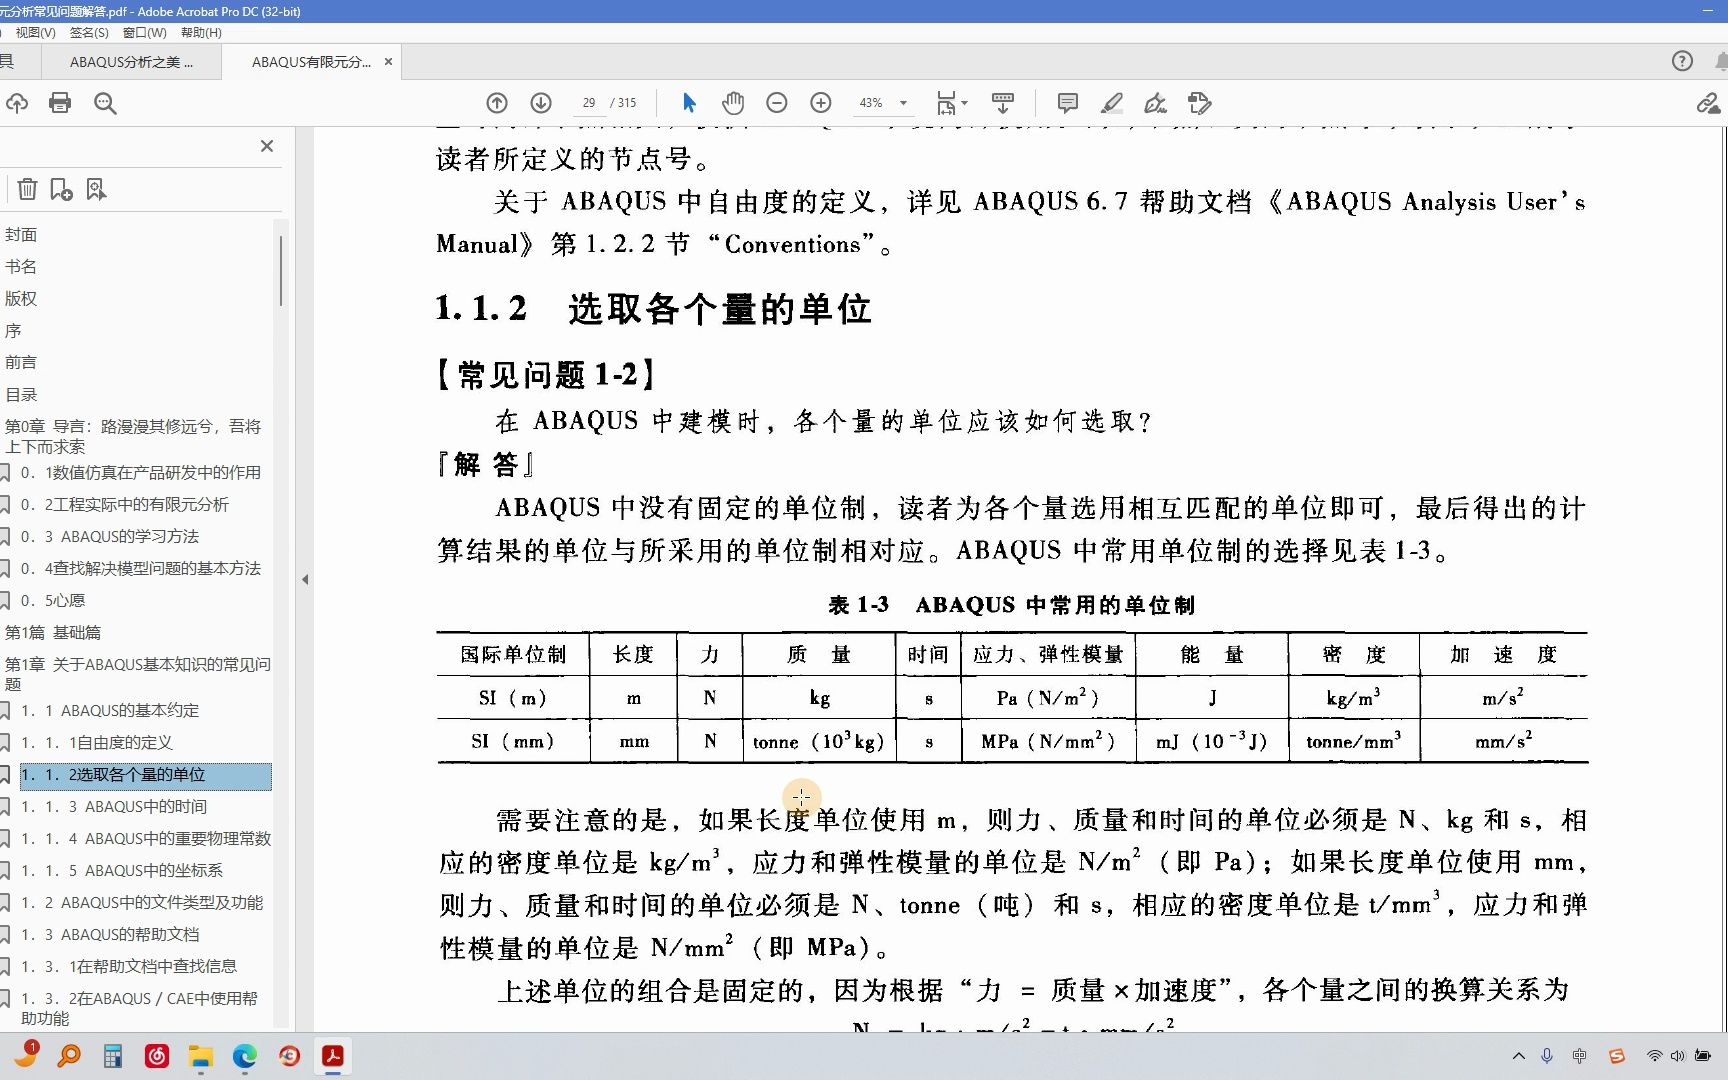
Task: Find current bookmark icon
Action: [96, 189]
